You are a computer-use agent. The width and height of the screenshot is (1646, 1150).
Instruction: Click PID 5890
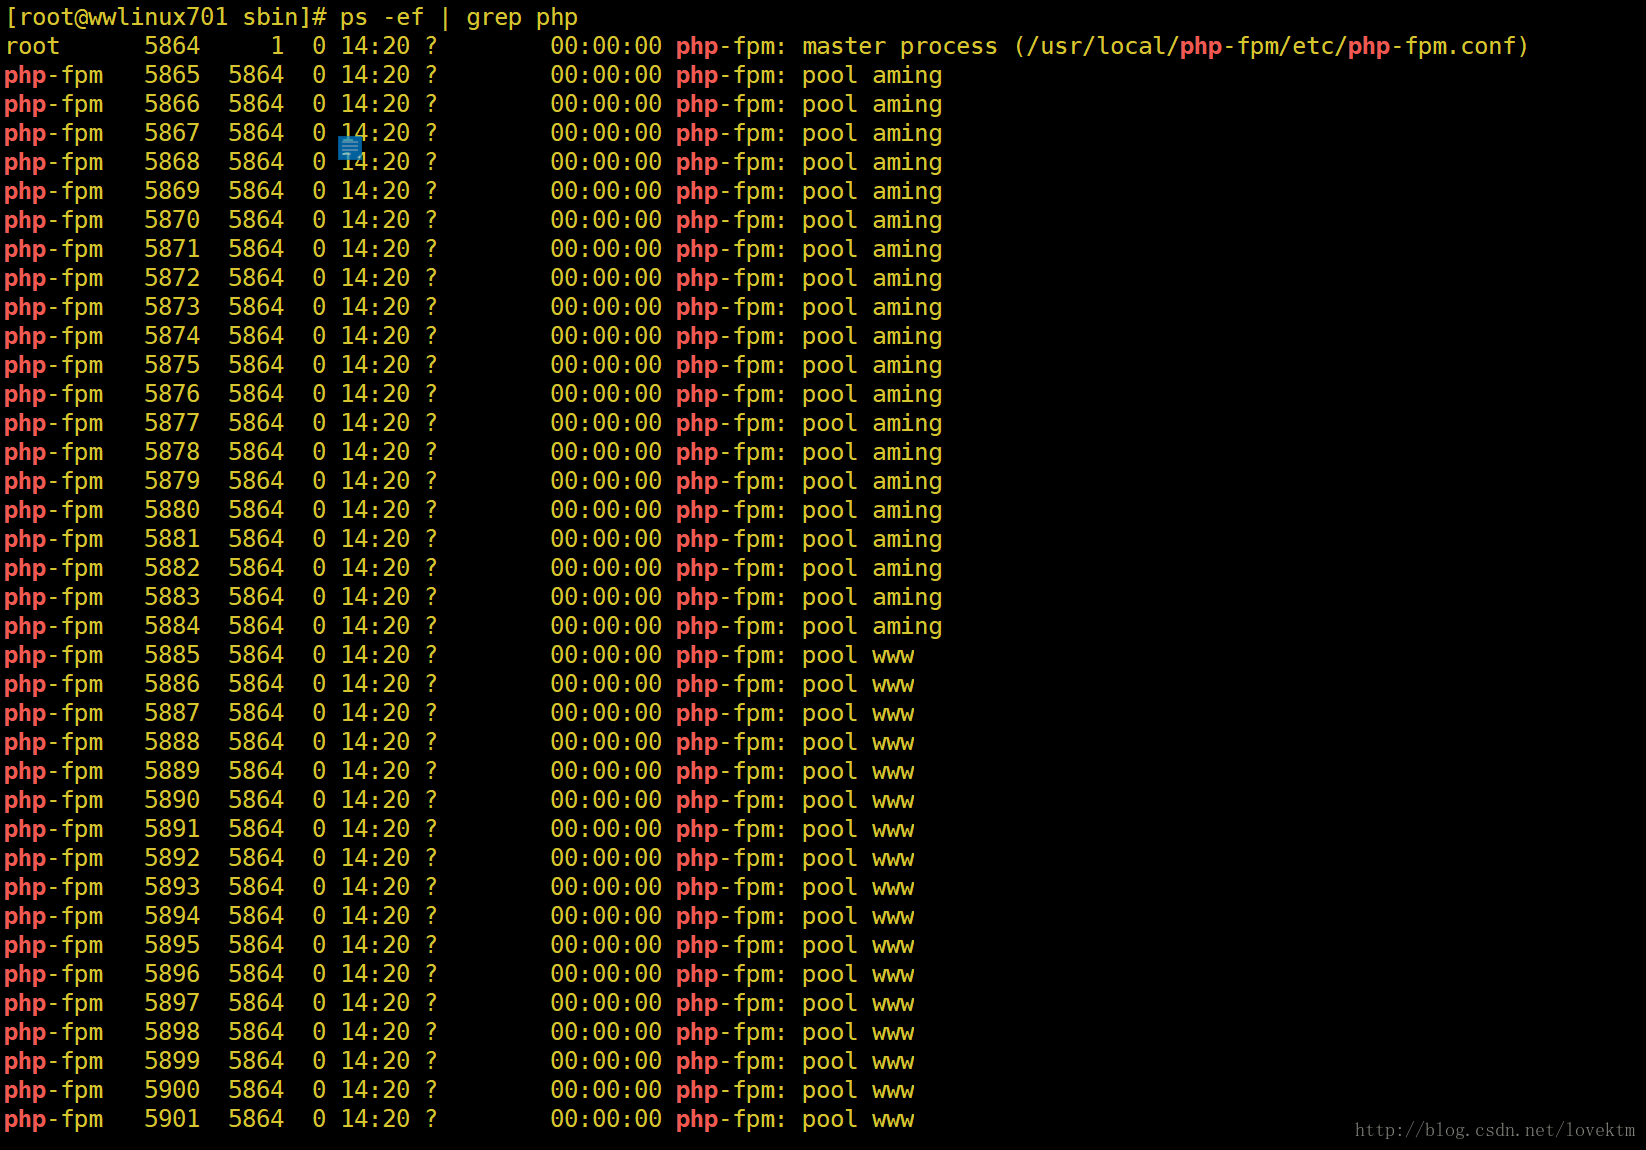click(172, 800)
